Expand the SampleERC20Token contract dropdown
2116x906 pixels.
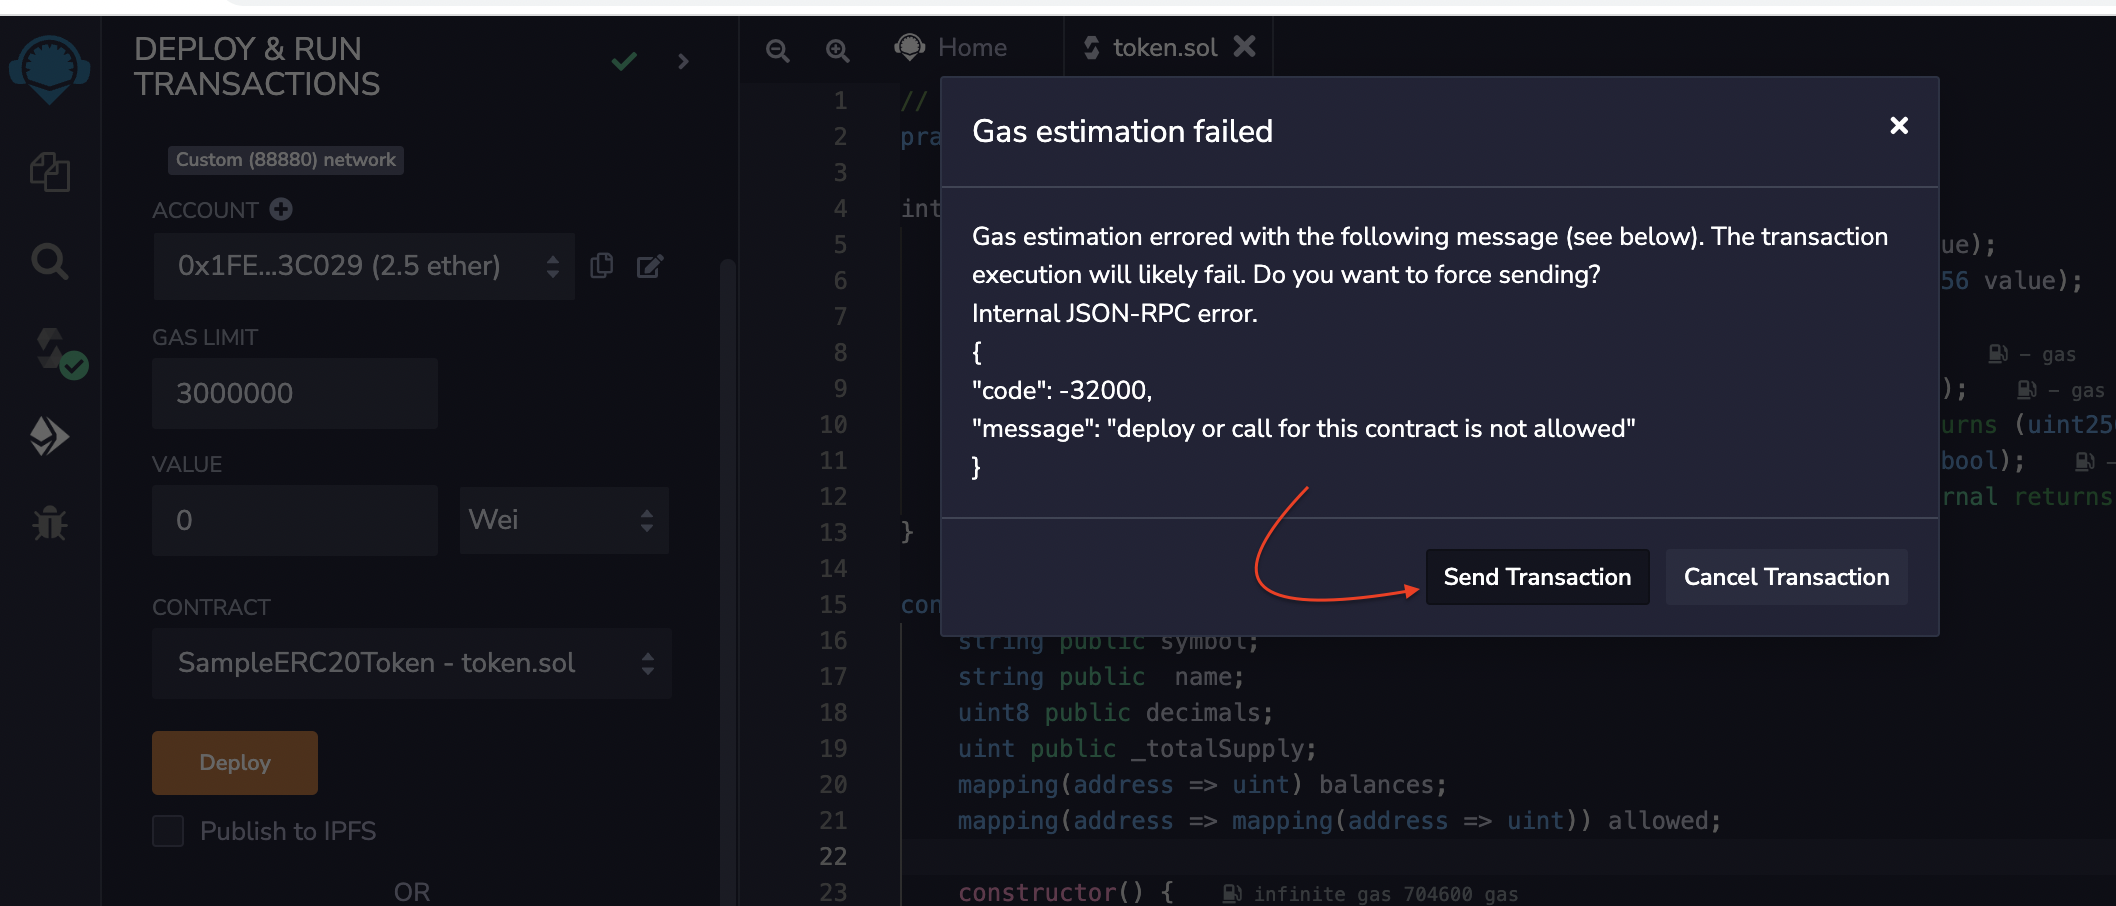pos(411,663)
